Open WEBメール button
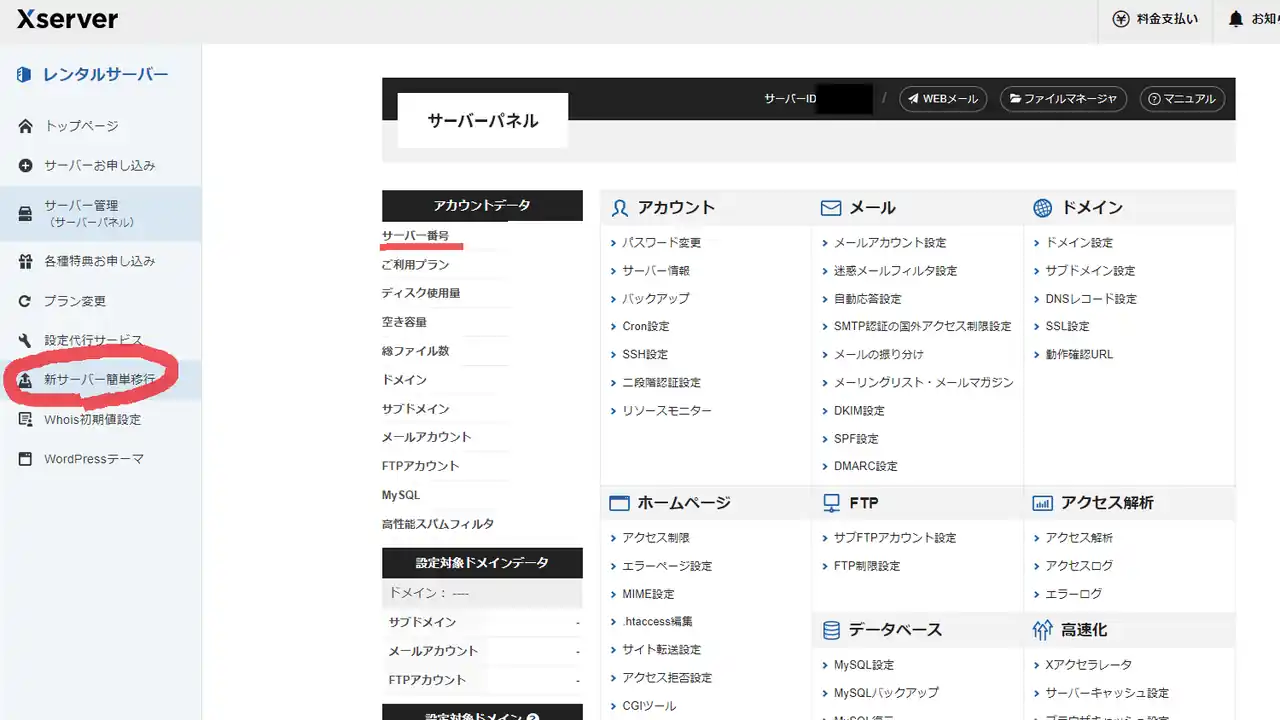This screenshot has width=1280, height=720. [943, 99]
